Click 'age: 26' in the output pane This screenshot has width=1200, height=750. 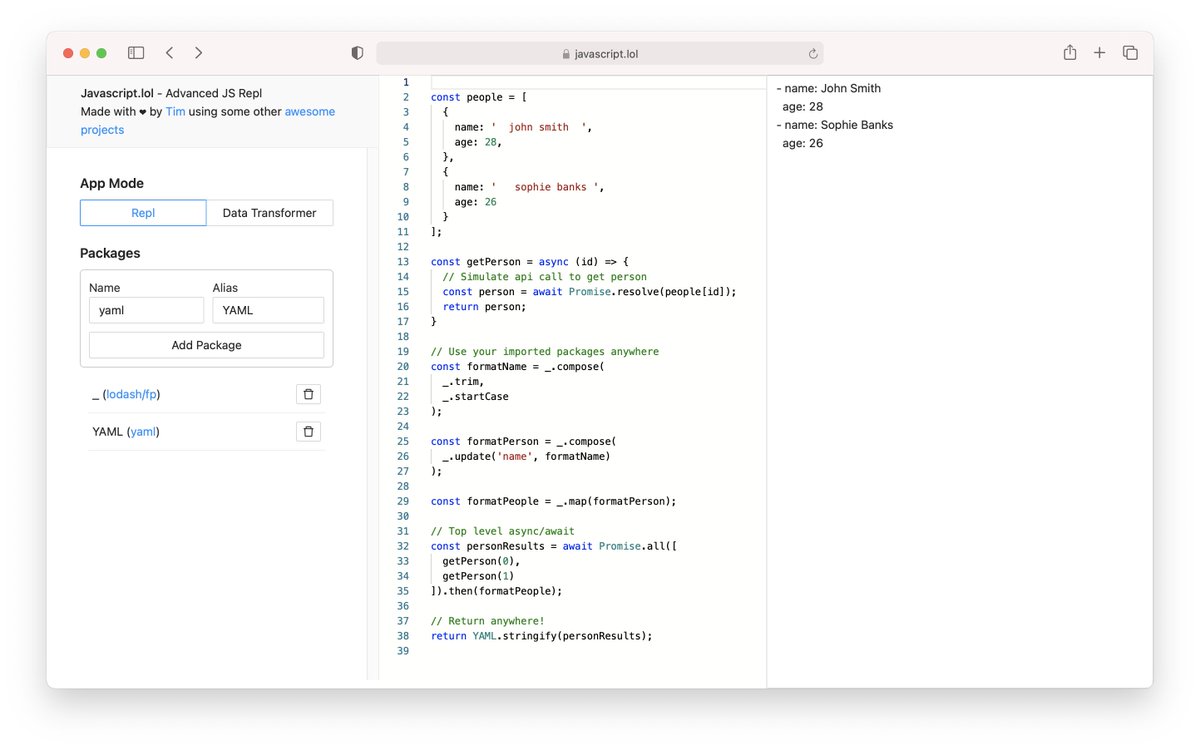click(803, 143)
